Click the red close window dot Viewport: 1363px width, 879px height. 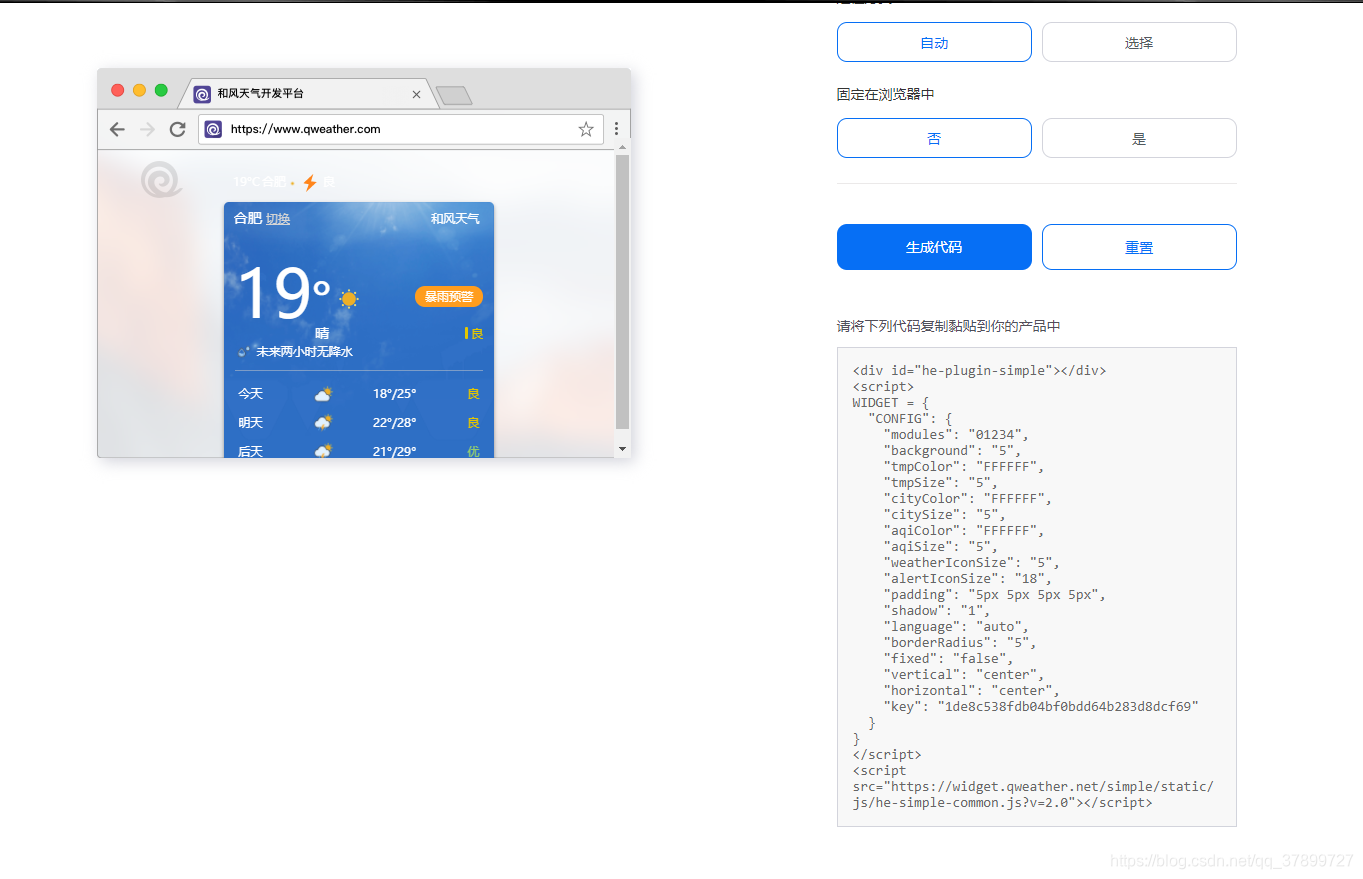[x=118, y=90]
